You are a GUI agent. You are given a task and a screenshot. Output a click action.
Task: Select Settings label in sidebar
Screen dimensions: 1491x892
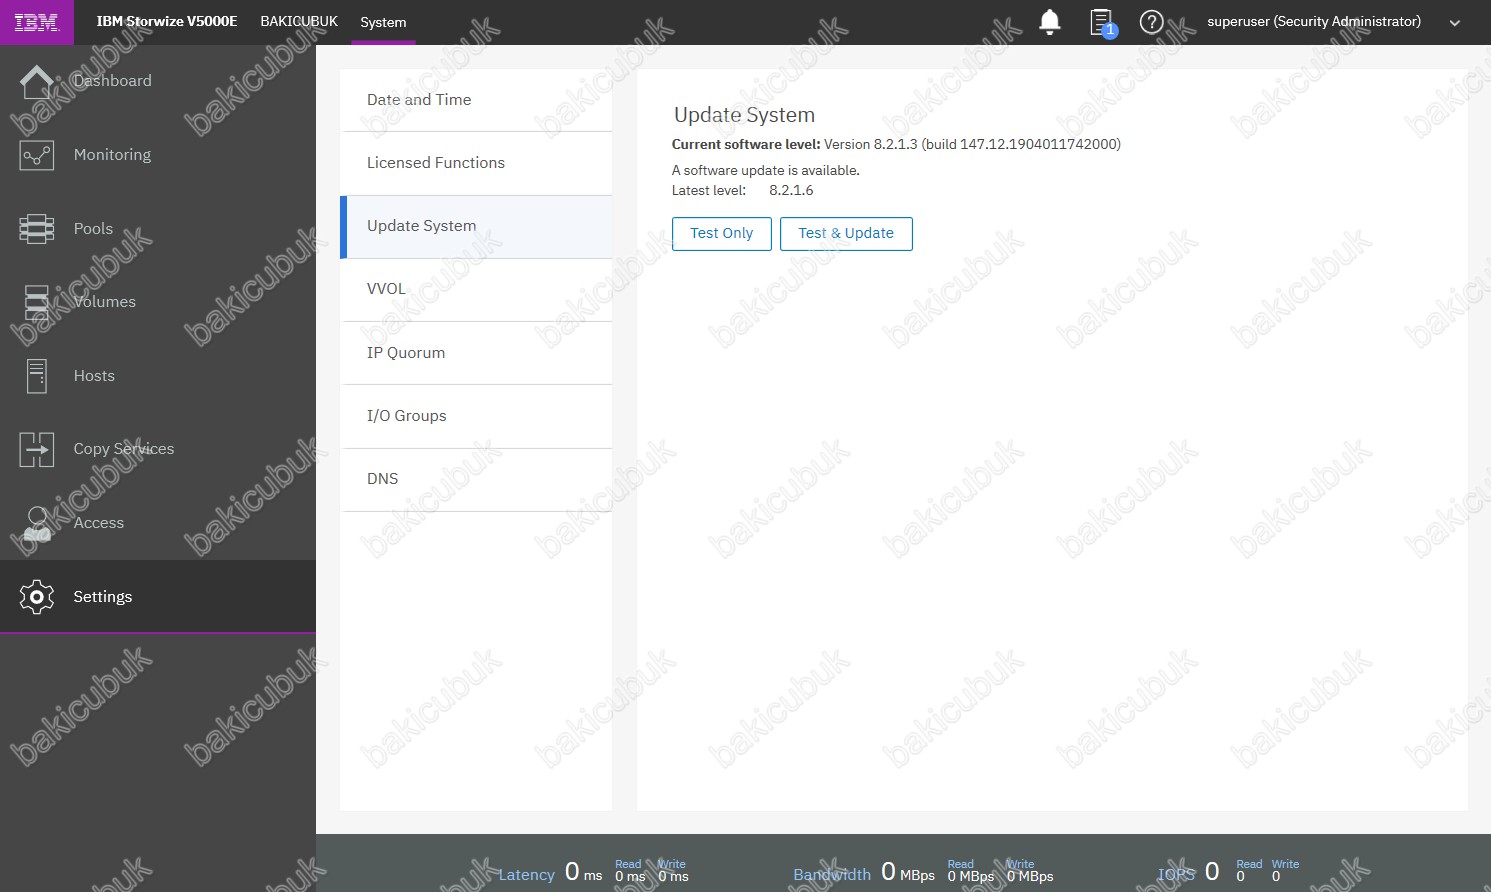coord(103,597)
